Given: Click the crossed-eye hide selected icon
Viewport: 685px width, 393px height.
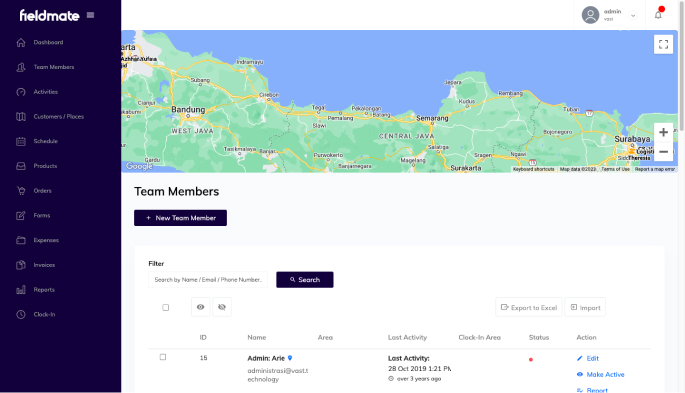Looking at the screenshot, I should click(x=222, y=307).
